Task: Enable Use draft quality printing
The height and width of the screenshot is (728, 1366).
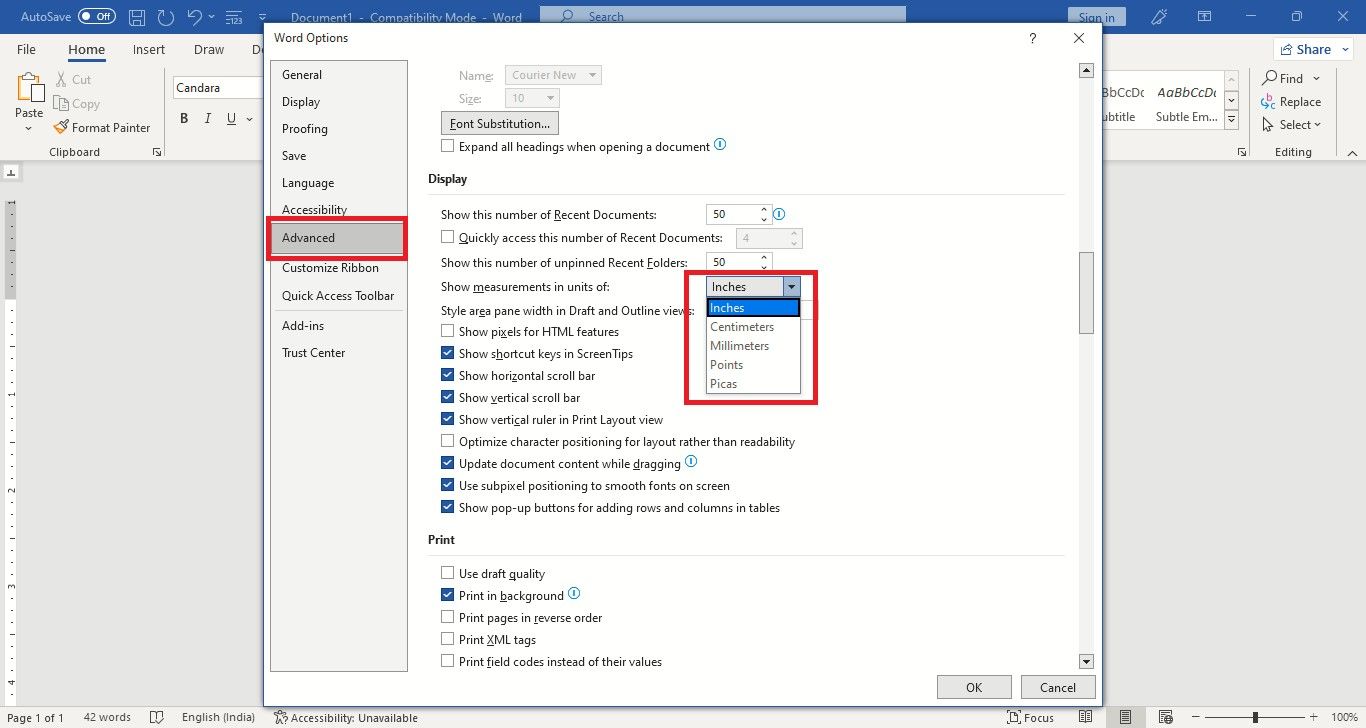Action: (448, 573)
